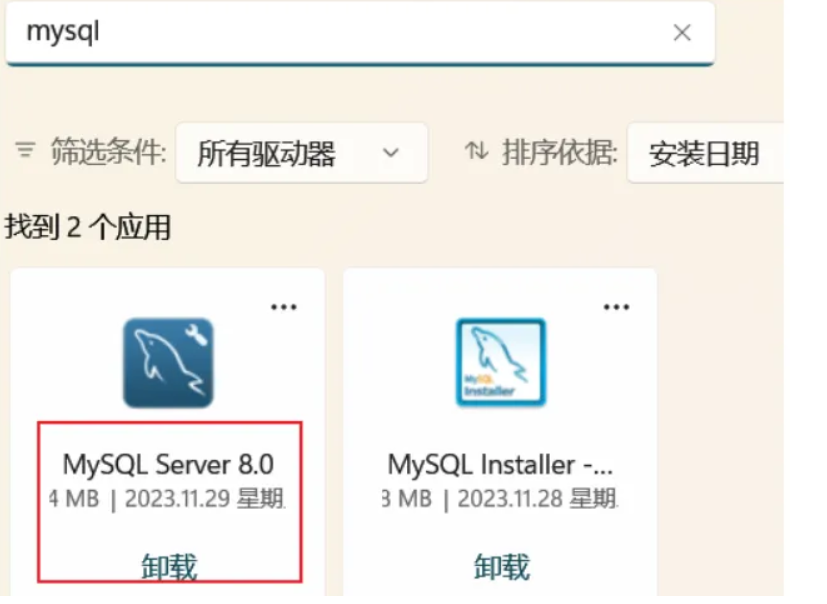
Task: Select the MySQL Installer title text
Action: [500, 465]
